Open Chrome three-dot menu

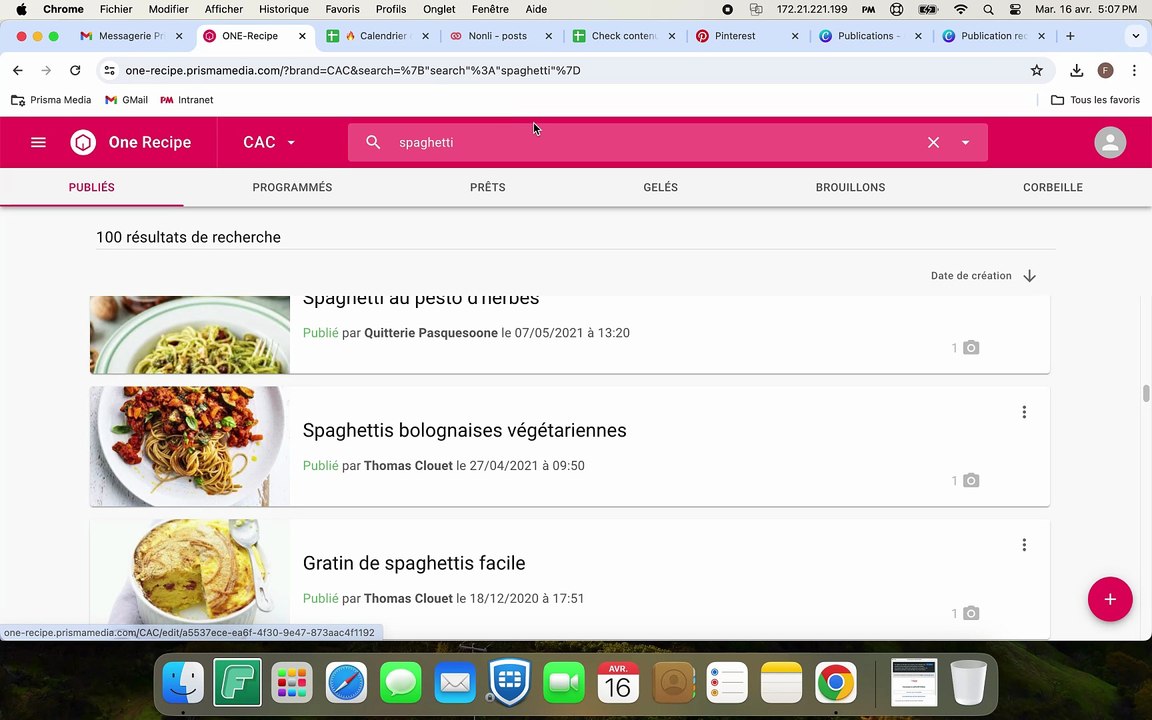(1134, 71)
